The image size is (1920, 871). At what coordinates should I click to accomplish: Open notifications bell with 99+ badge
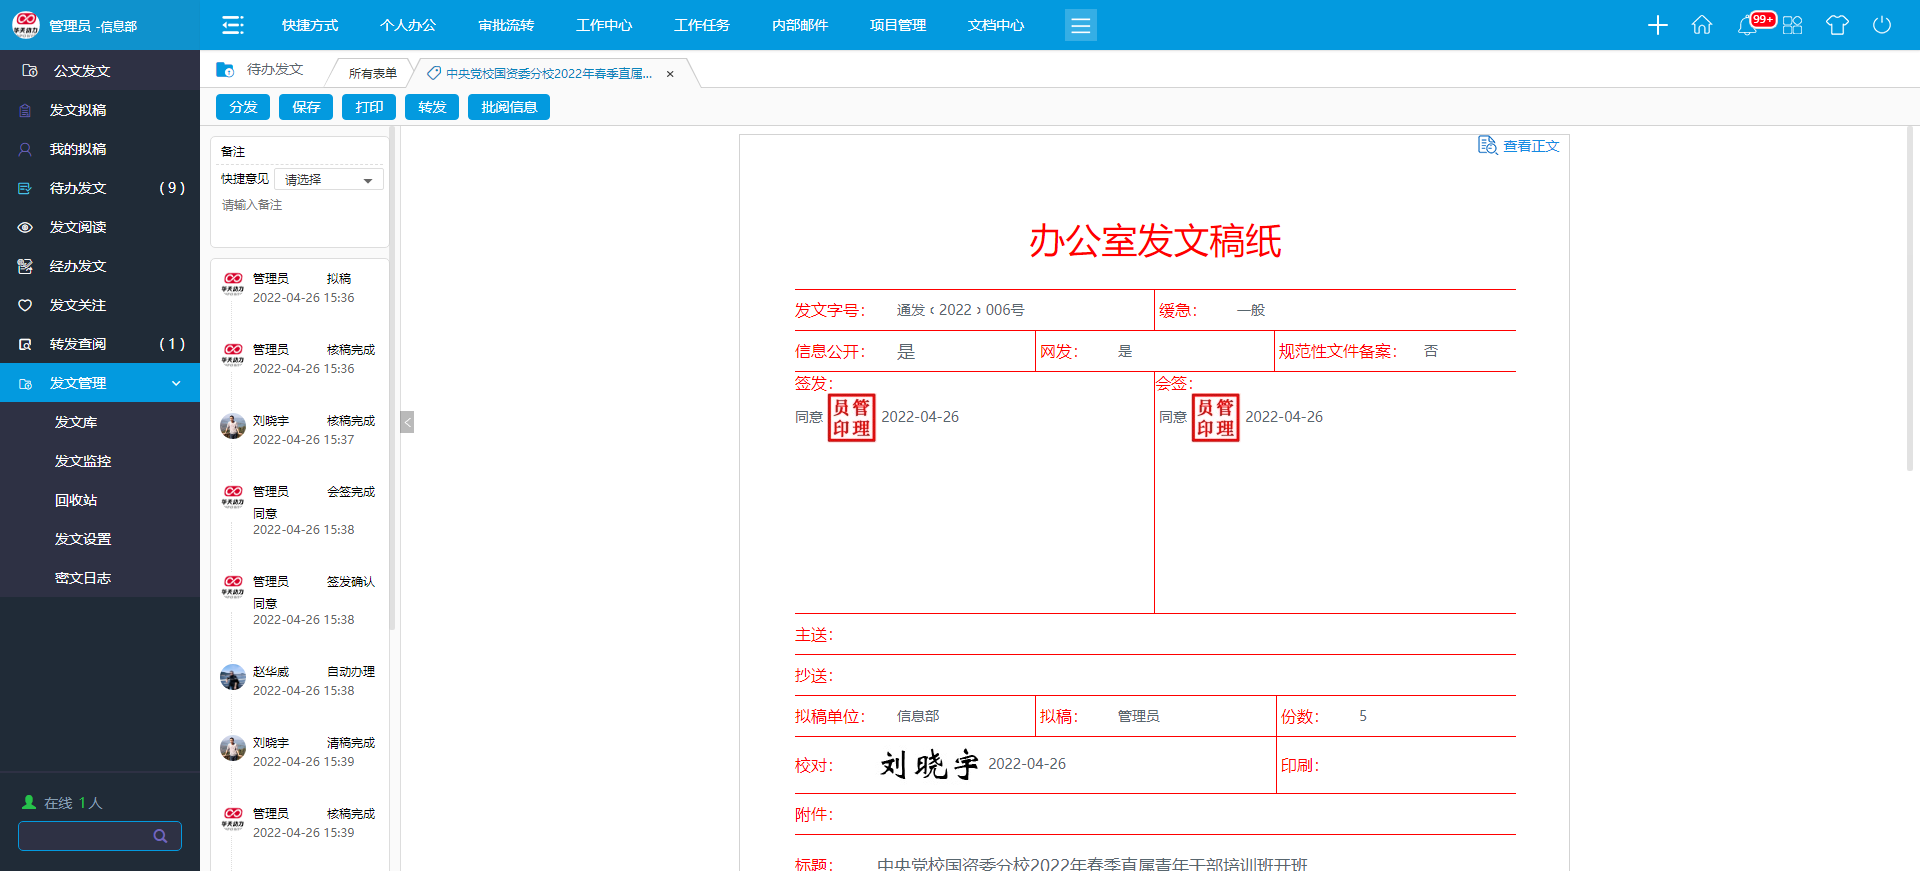1748,25
